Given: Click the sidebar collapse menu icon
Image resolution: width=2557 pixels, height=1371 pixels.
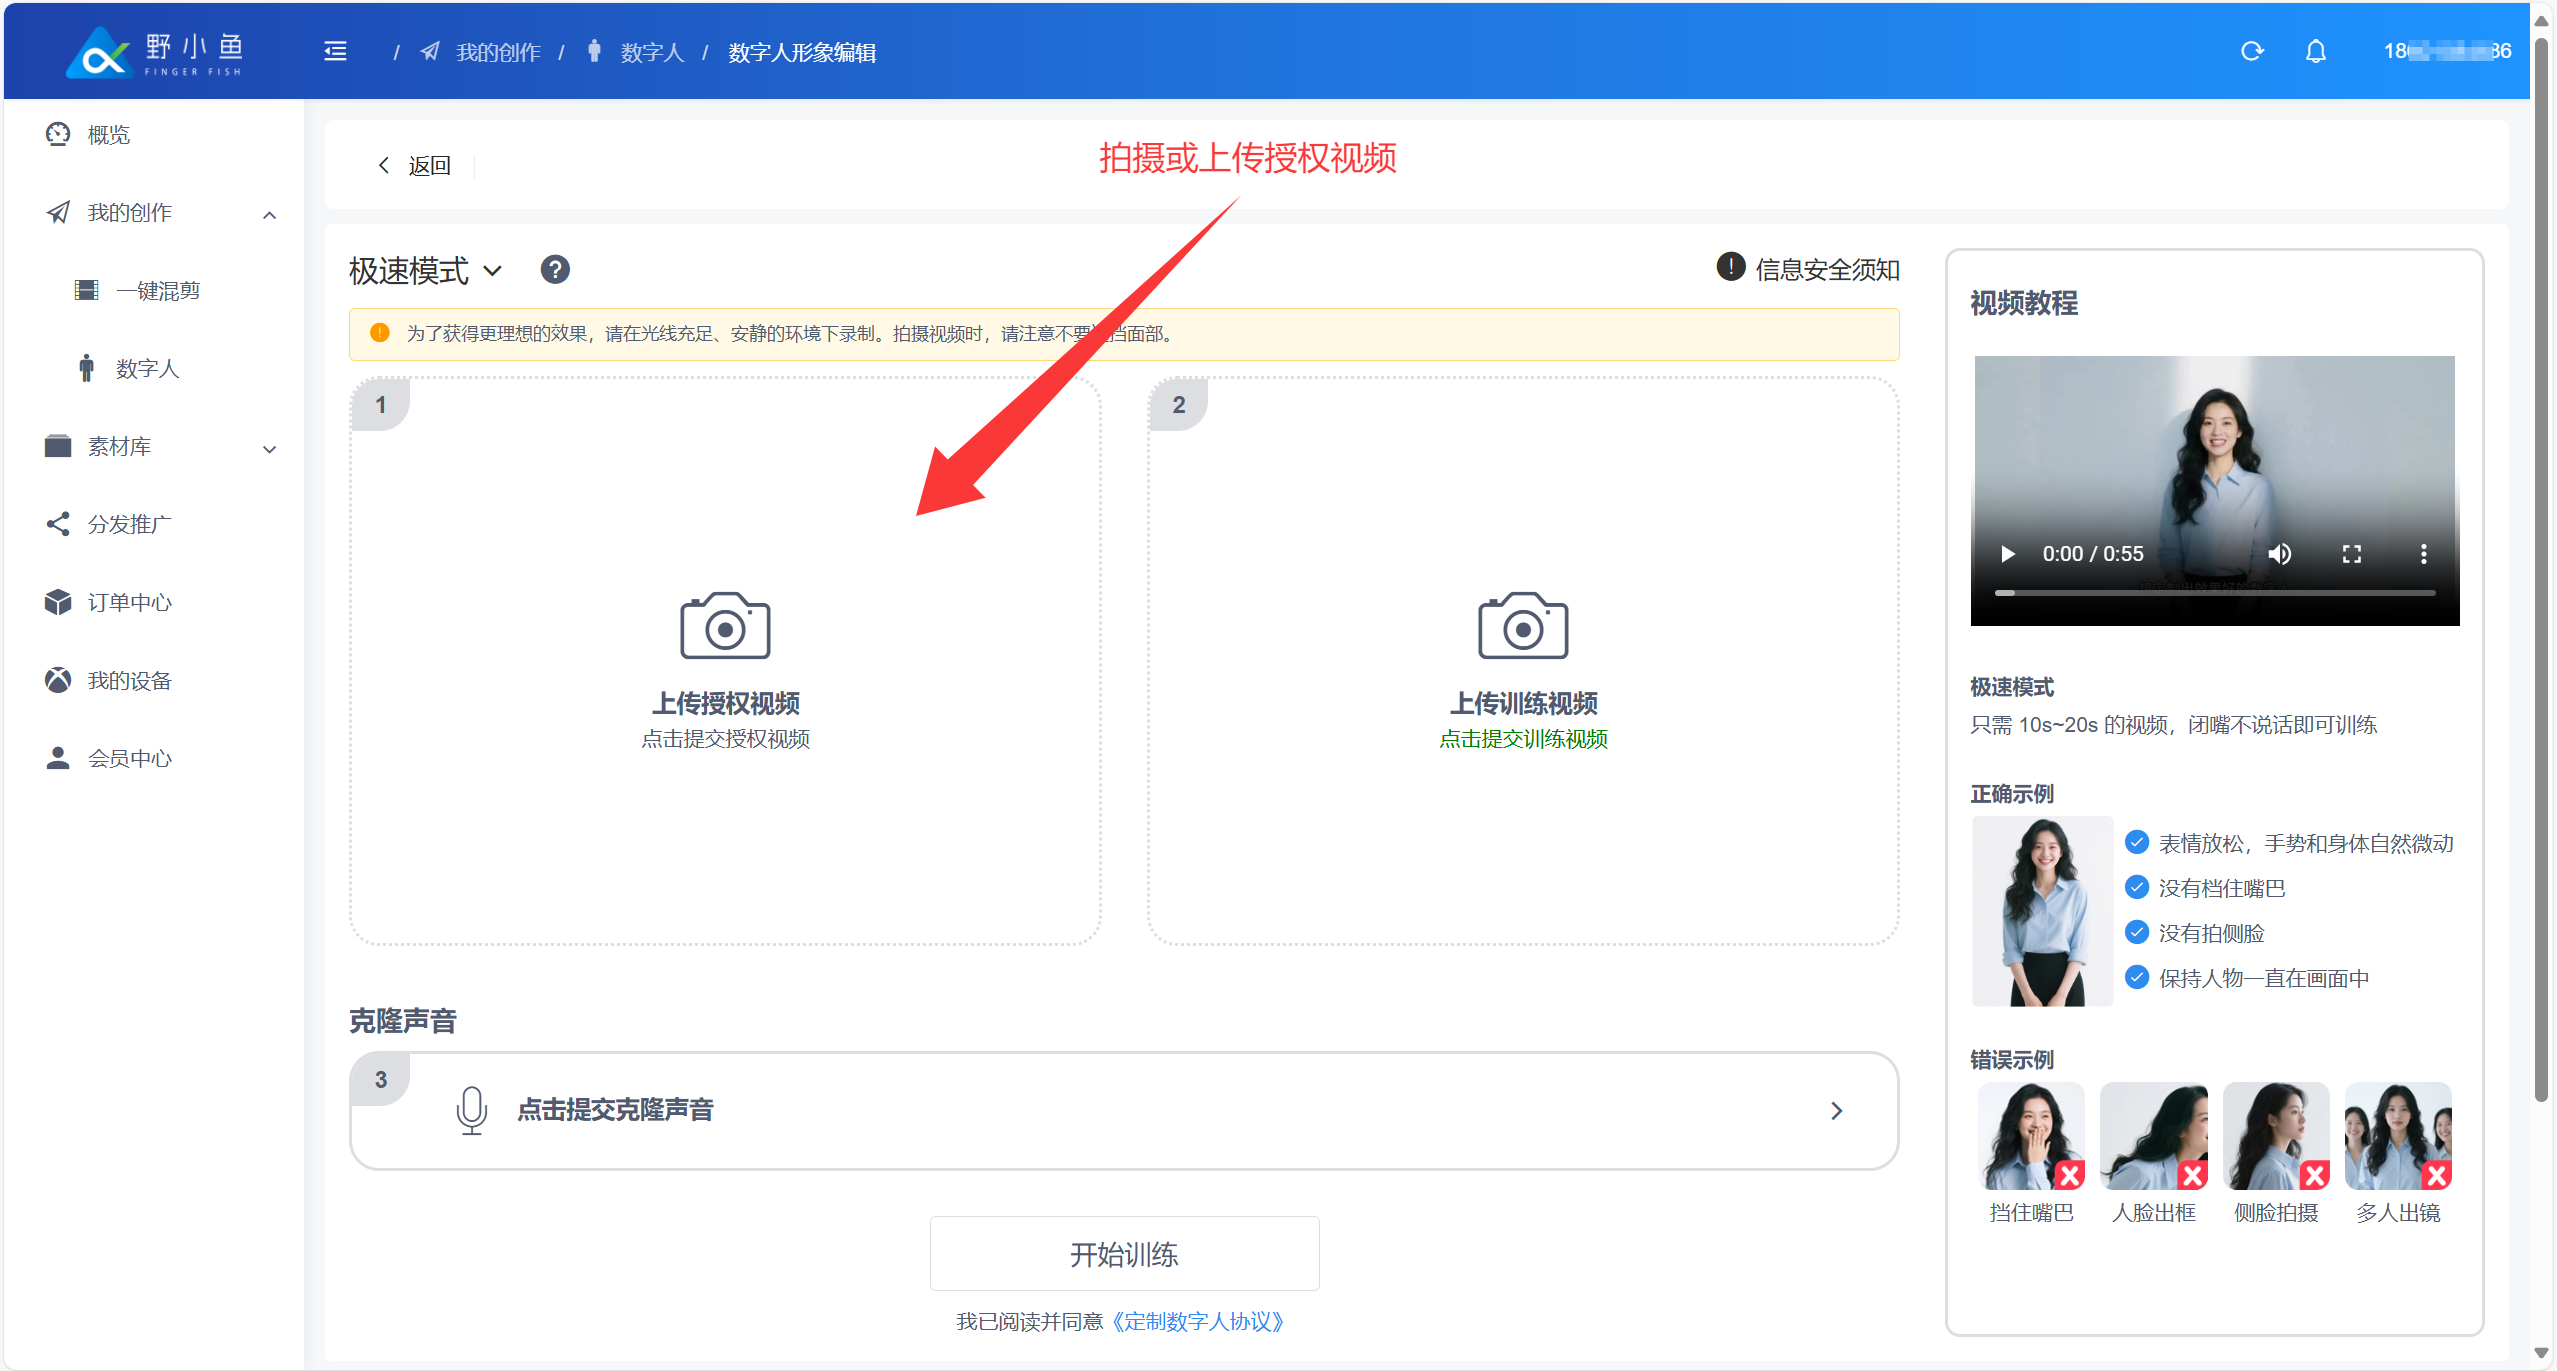Looking at the screenshot, I should [335, 51].
